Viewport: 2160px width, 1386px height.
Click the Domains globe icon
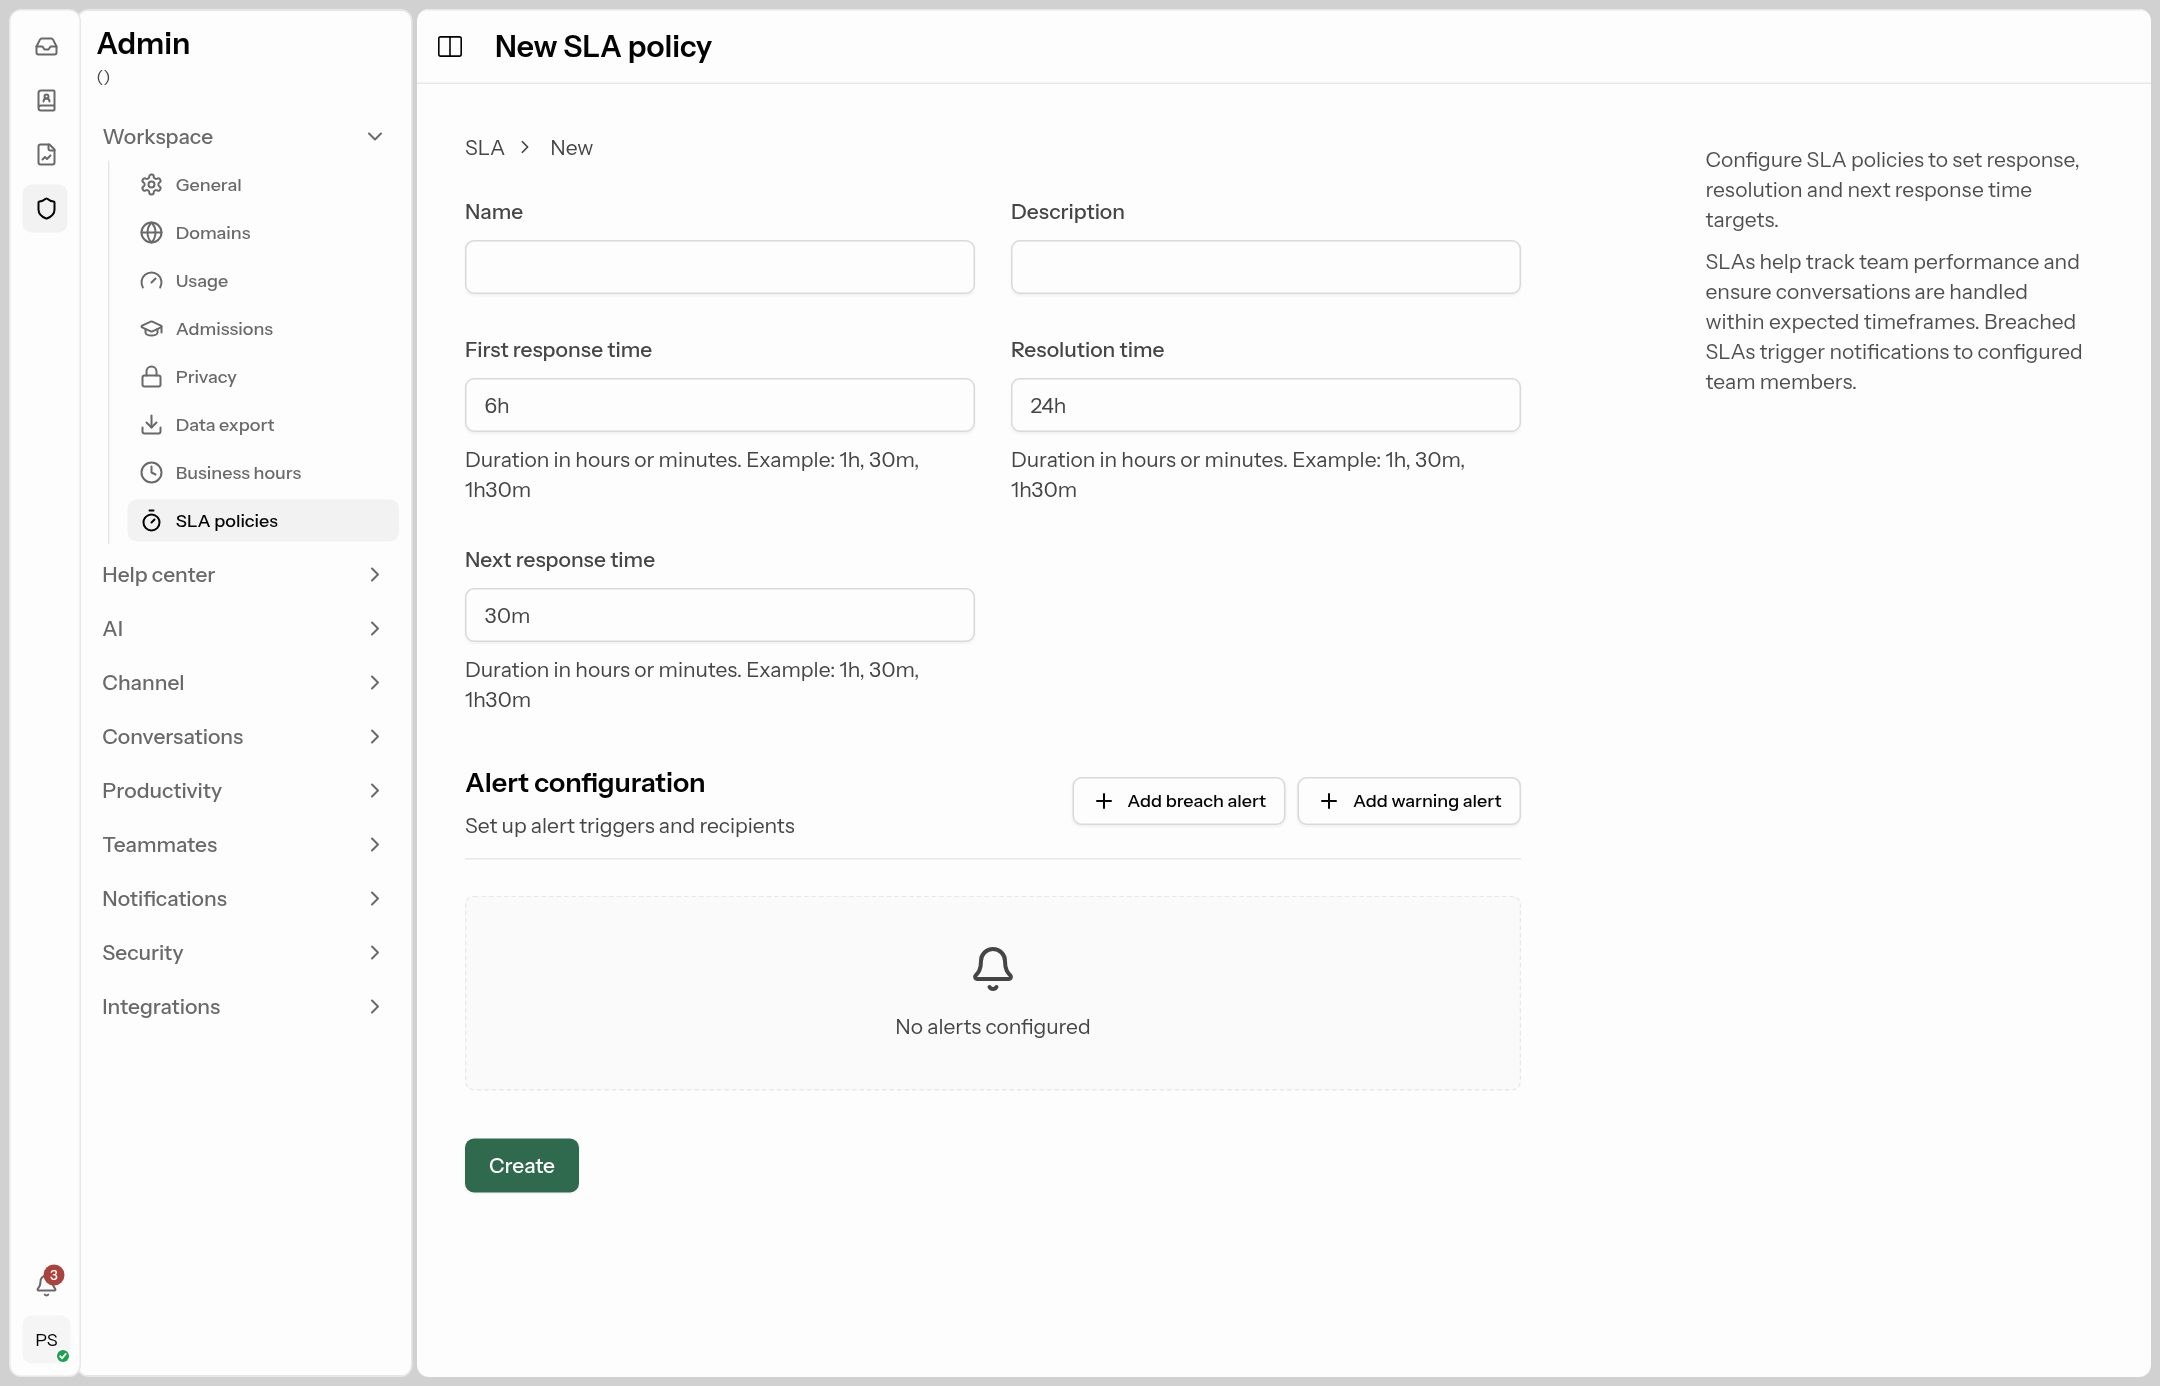click(151, 232)
